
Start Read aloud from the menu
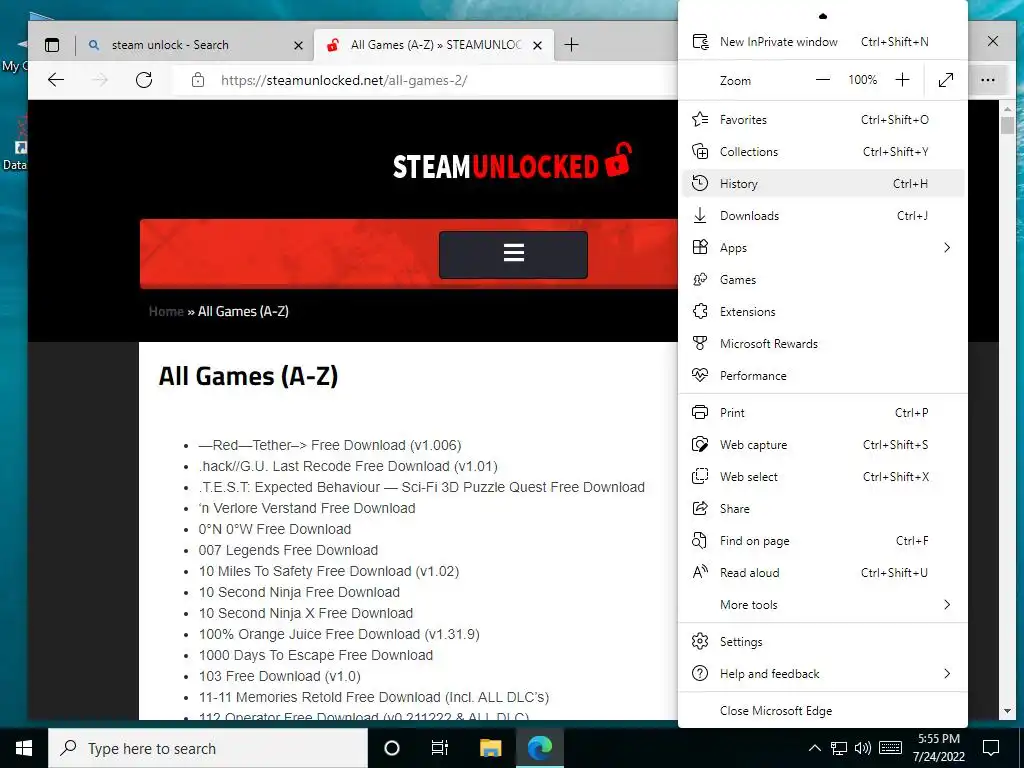tap(822, 573)
